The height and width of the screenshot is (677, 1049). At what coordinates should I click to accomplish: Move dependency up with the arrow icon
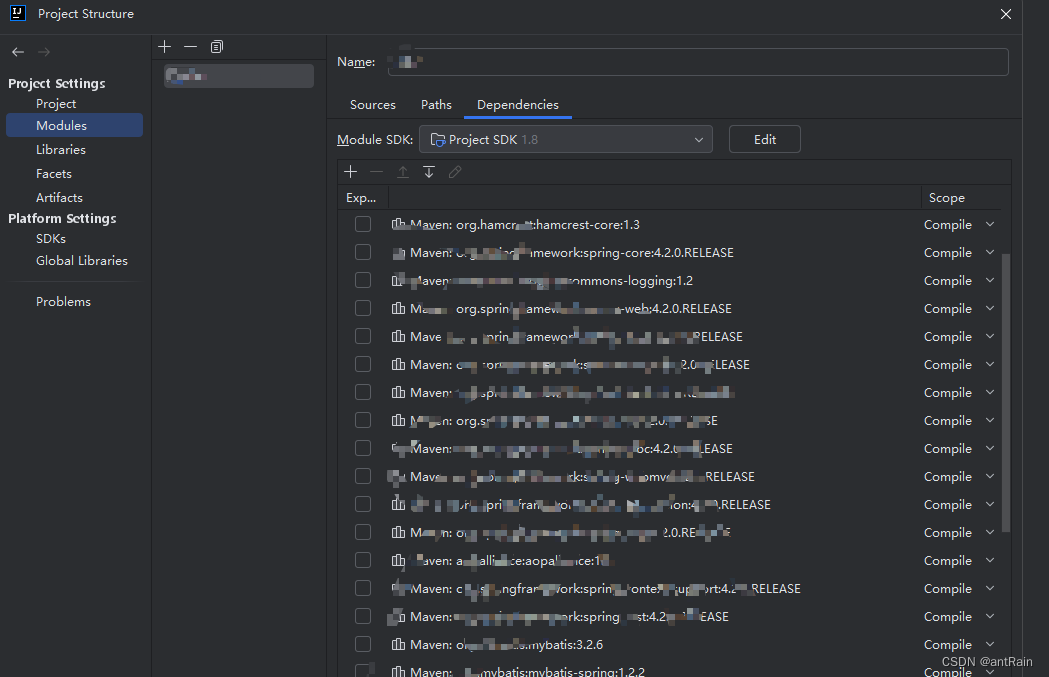403,172
